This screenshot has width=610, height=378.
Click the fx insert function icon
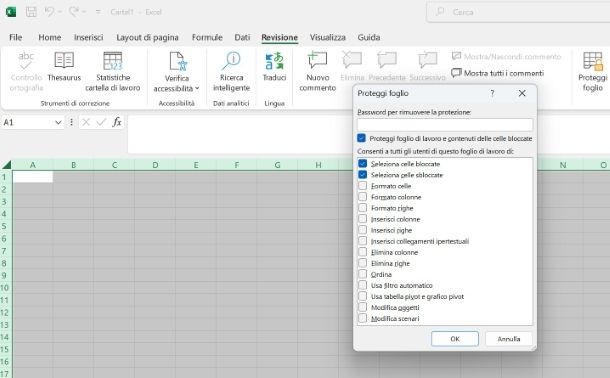(x=117, y=122)
